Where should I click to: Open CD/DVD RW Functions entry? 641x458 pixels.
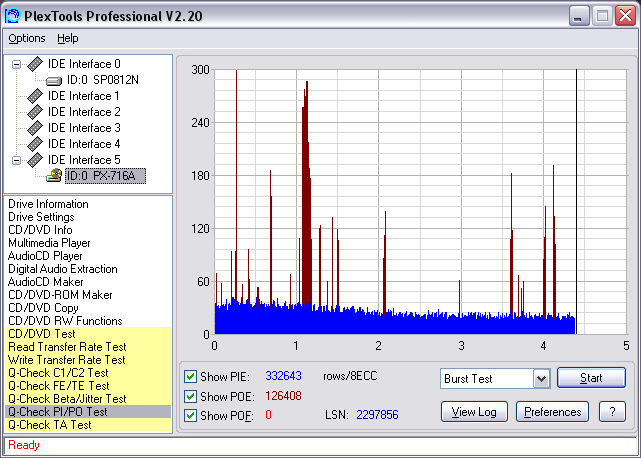(65, 321)
